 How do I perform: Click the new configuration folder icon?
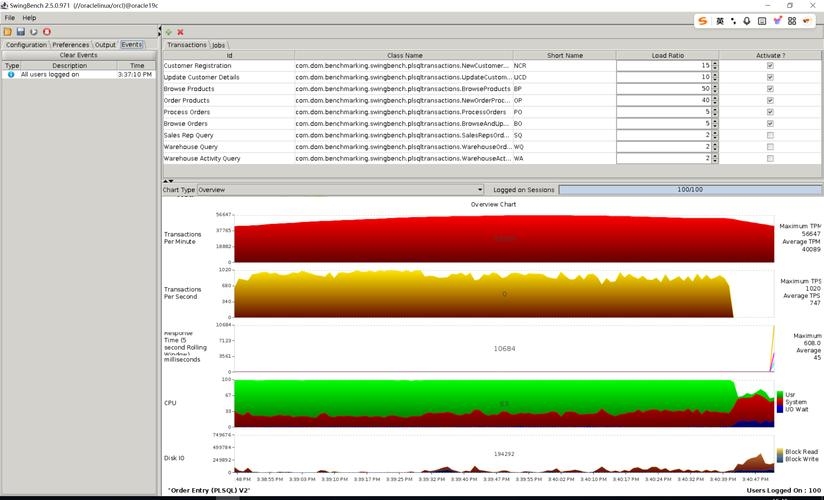click(x=8, y=32)
